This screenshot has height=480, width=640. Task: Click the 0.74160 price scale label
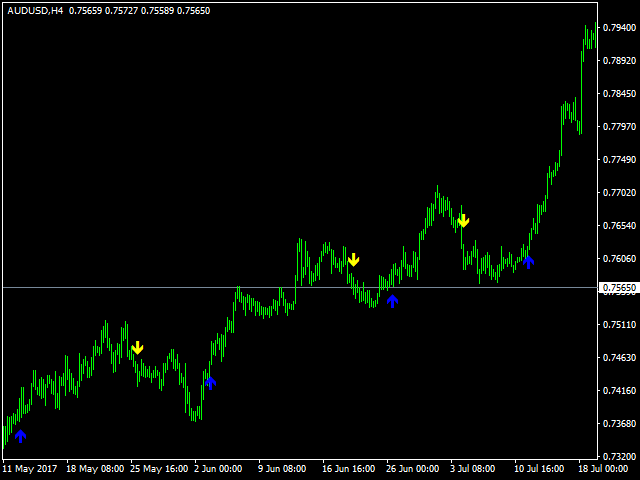pos(619,391)
